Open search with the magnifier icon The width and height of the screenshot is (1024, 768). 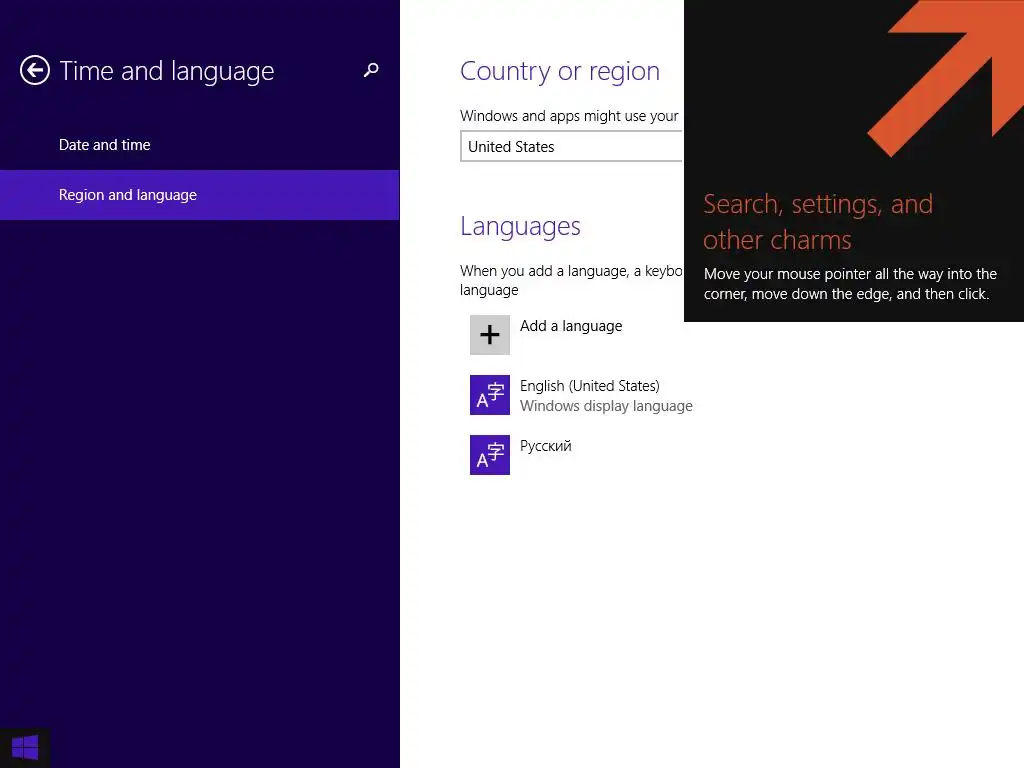(x=371, y=70)
